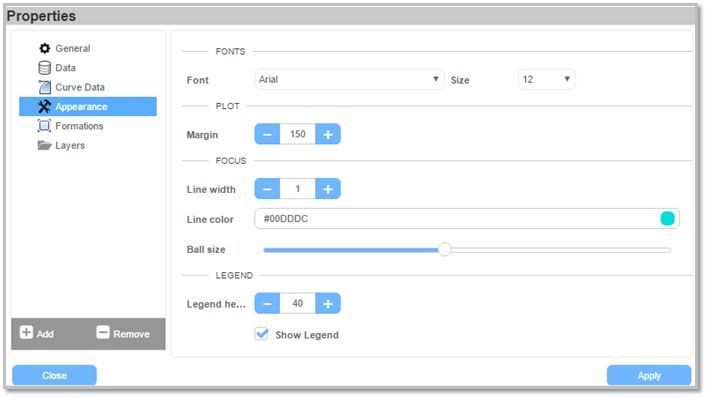Click the Add button label

tap(45, 334)
